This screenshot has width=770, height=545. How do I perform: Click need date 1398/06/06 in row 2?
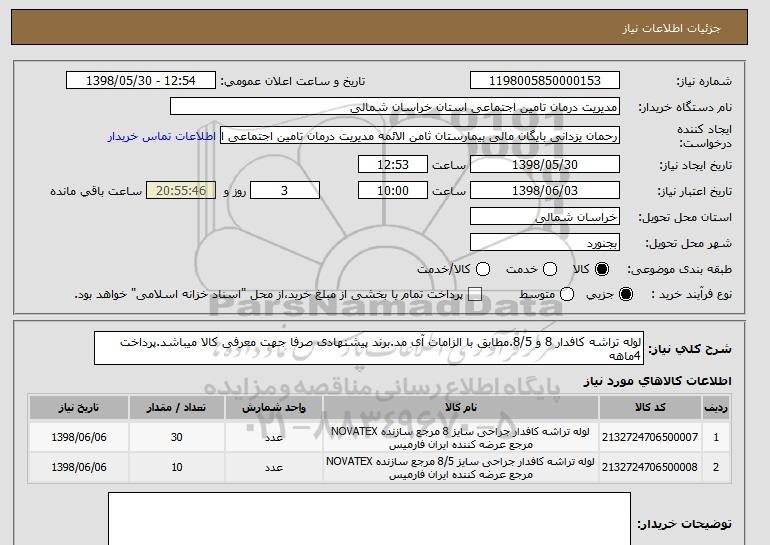pyautogui.click(x=79, y=467)
